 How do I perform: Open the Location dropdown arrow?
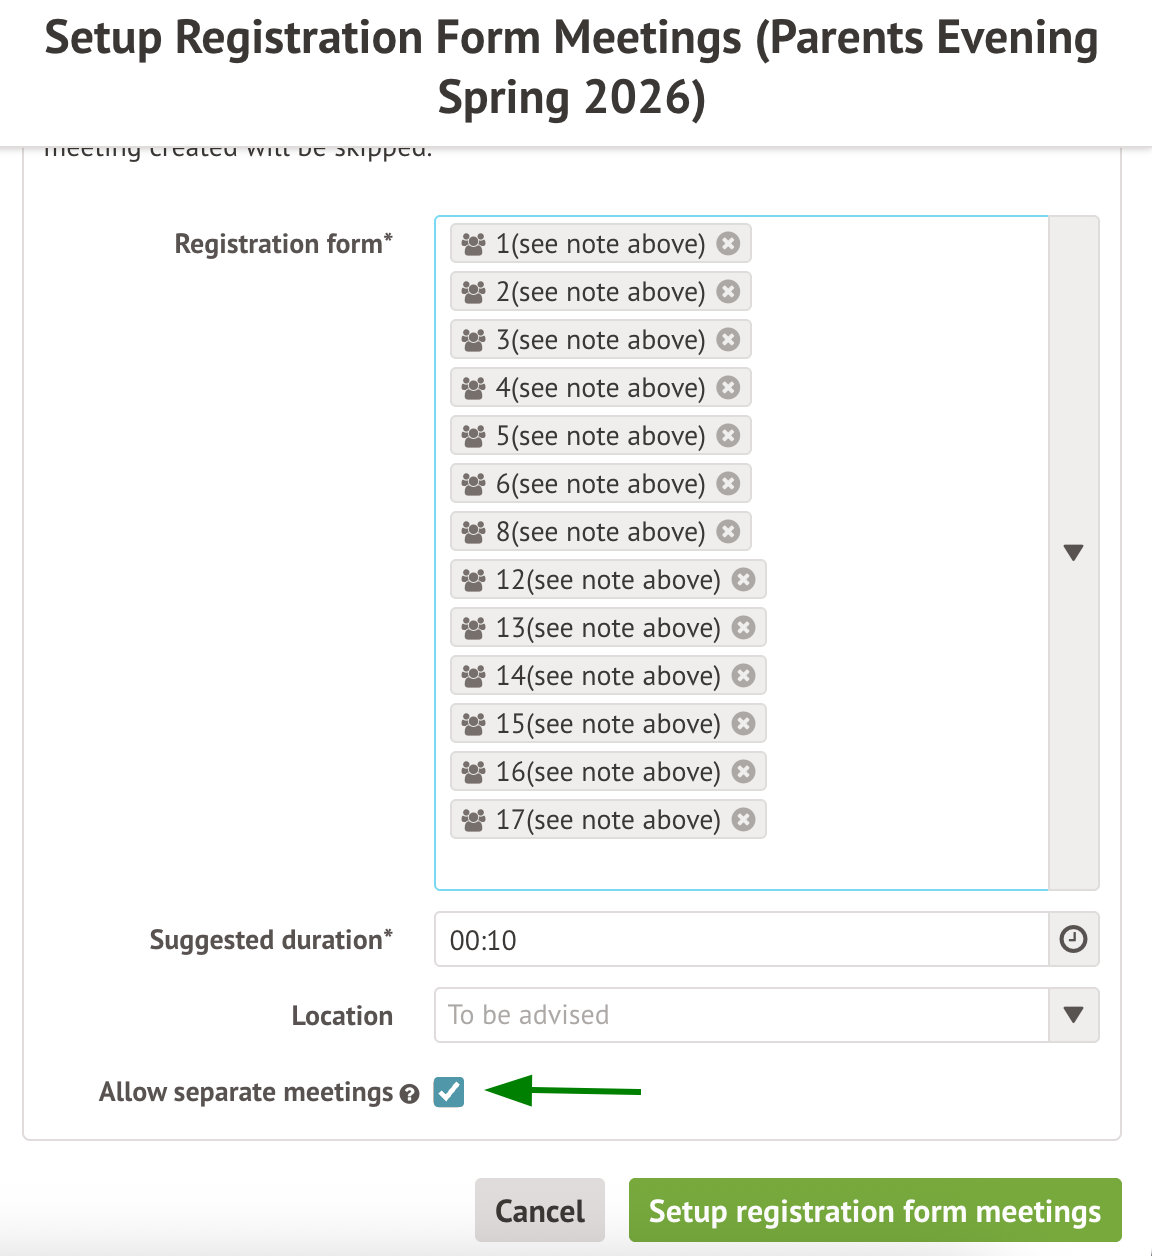[x=1074, y=1015]
